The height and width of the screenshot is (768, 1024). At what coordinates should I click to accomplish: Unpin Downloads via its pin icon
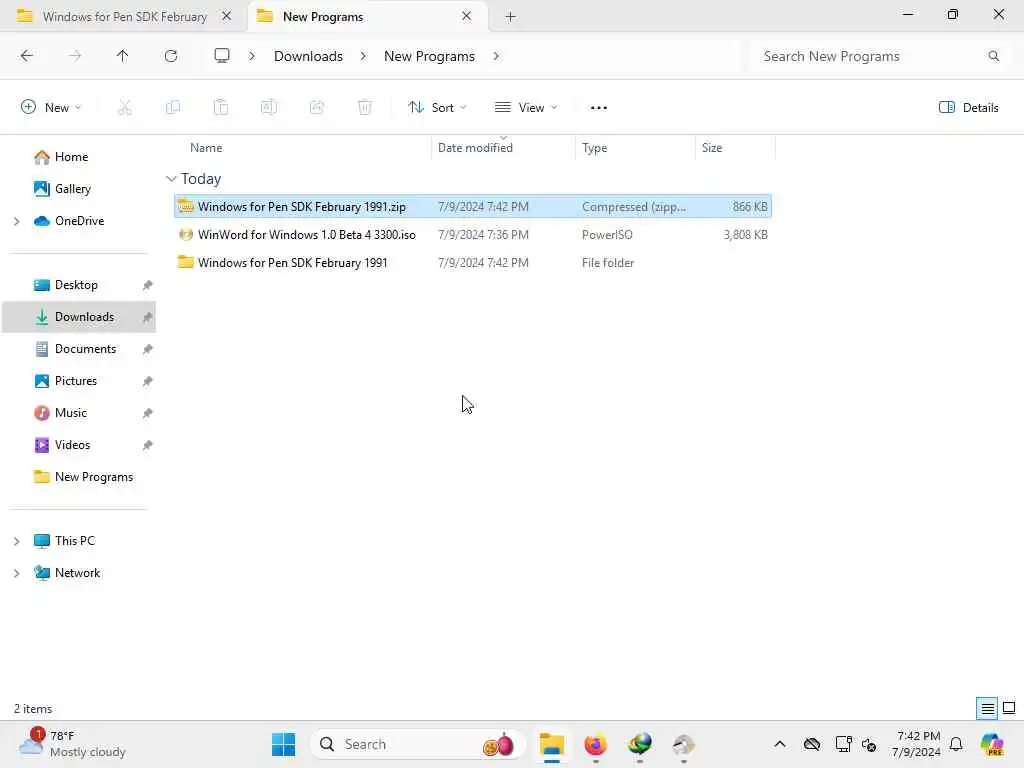147,317
